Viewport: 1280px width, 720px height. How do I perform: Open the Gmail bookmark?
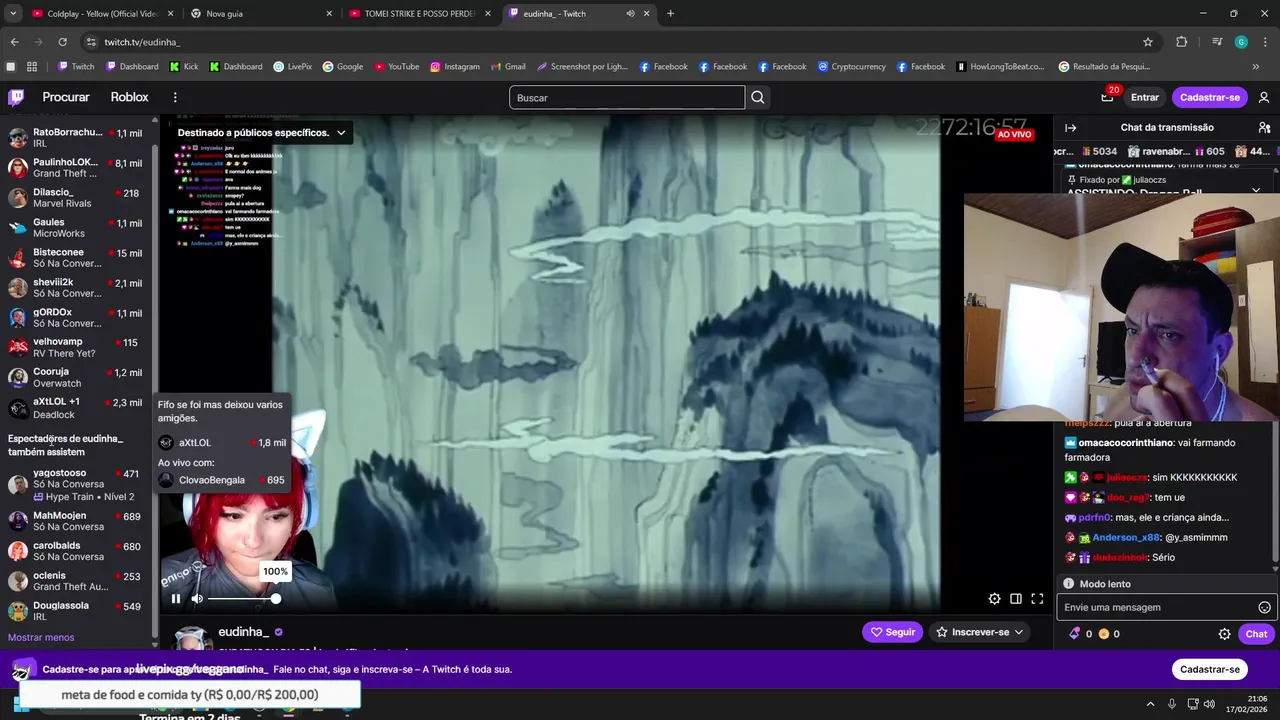(x=508, y=67)
